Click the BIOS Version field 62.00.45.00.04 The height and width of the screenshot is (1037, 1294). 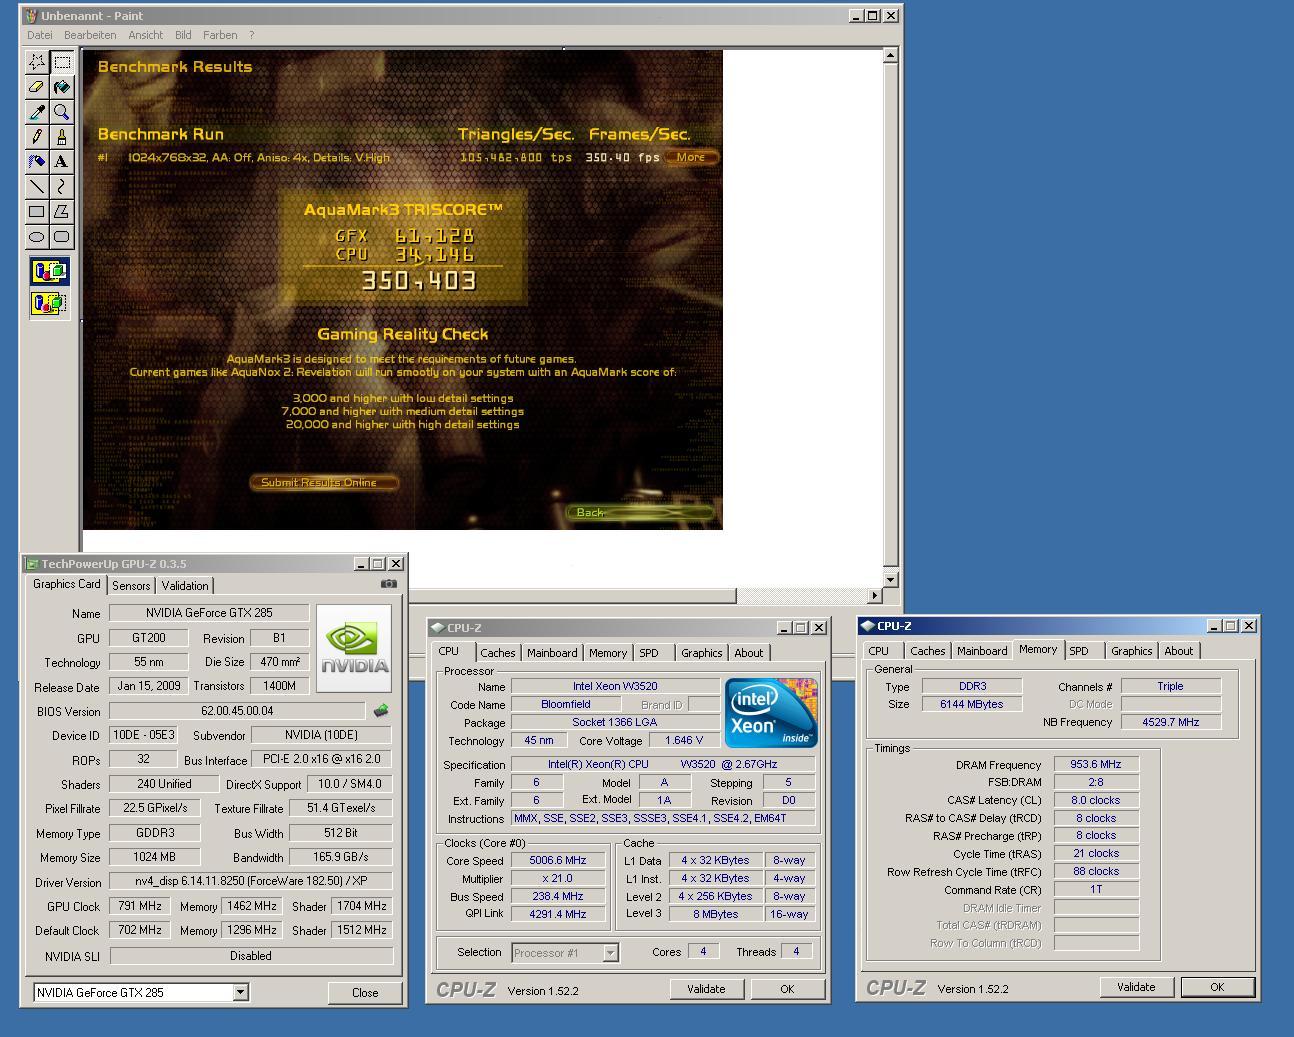[237, 711]
